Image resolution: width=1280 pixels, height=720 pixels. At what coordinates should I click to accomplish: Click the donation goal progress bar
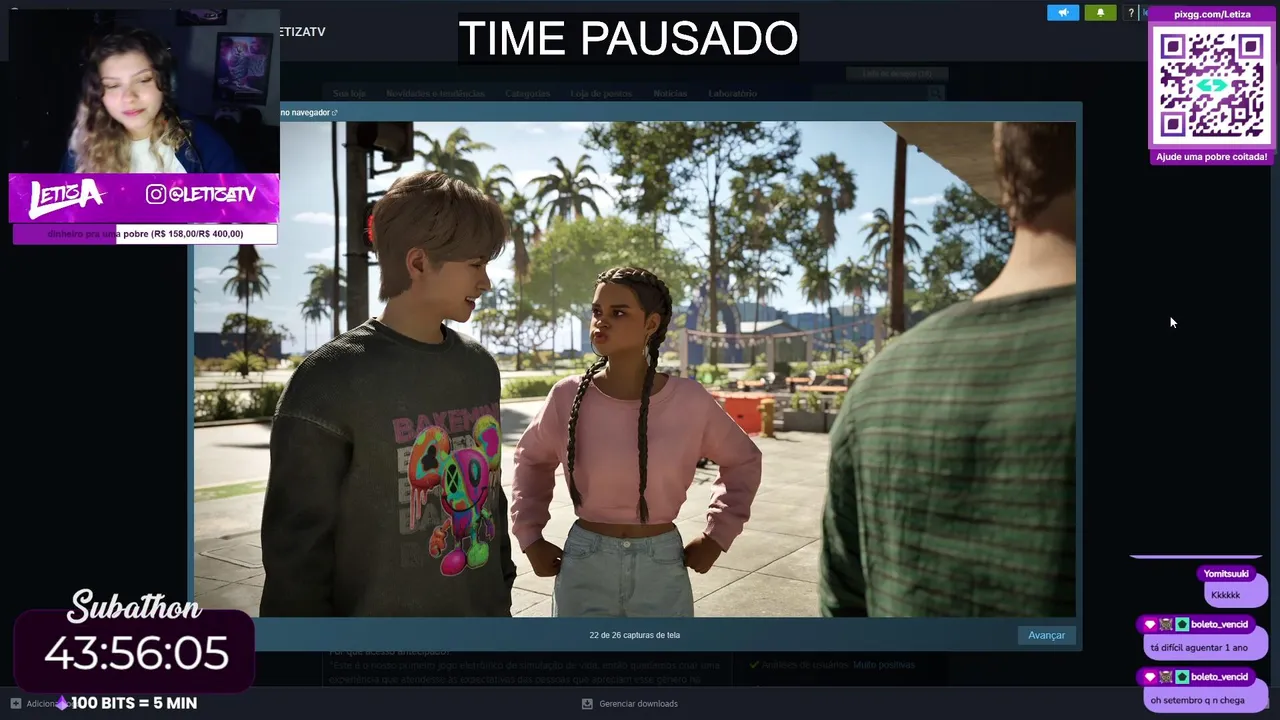(x=145, y=234)
